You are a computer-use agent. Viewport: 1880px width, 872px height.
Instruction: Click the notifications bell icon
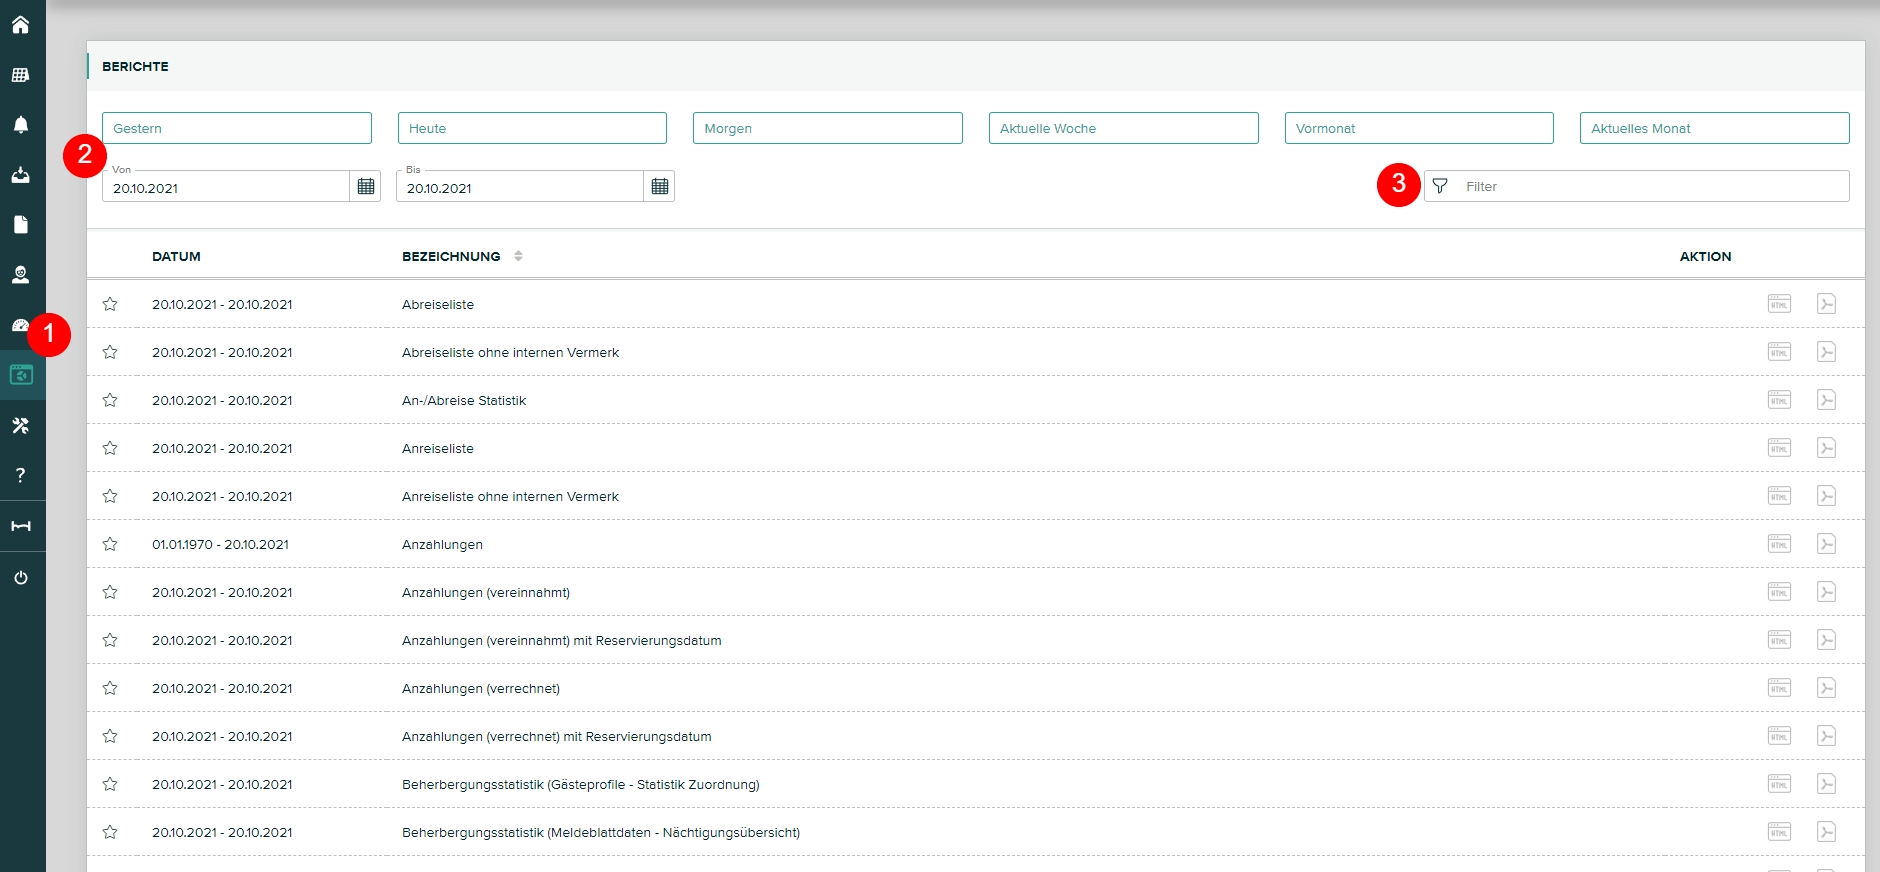pyautogui.click(x=20, y=125)
